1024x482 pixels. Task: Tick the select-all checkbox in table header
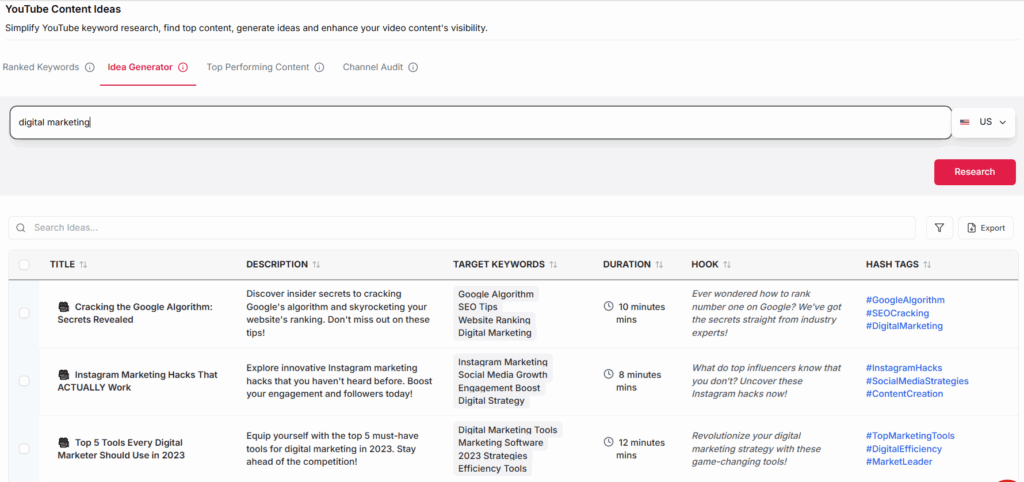[x=24, y=265]
